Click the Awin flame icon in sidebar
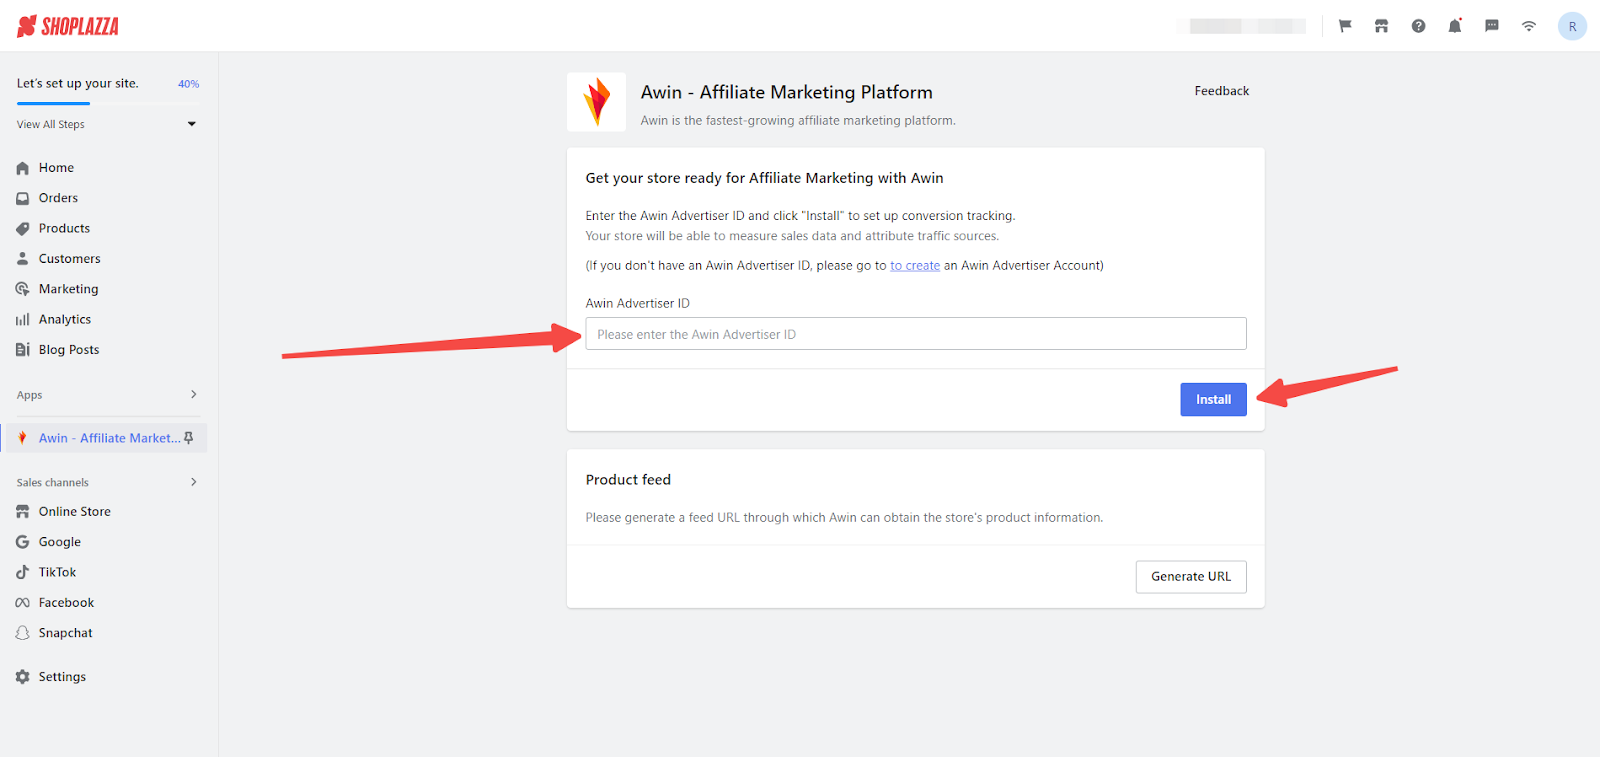The image size is (1600, 757). tap(23, 438)
